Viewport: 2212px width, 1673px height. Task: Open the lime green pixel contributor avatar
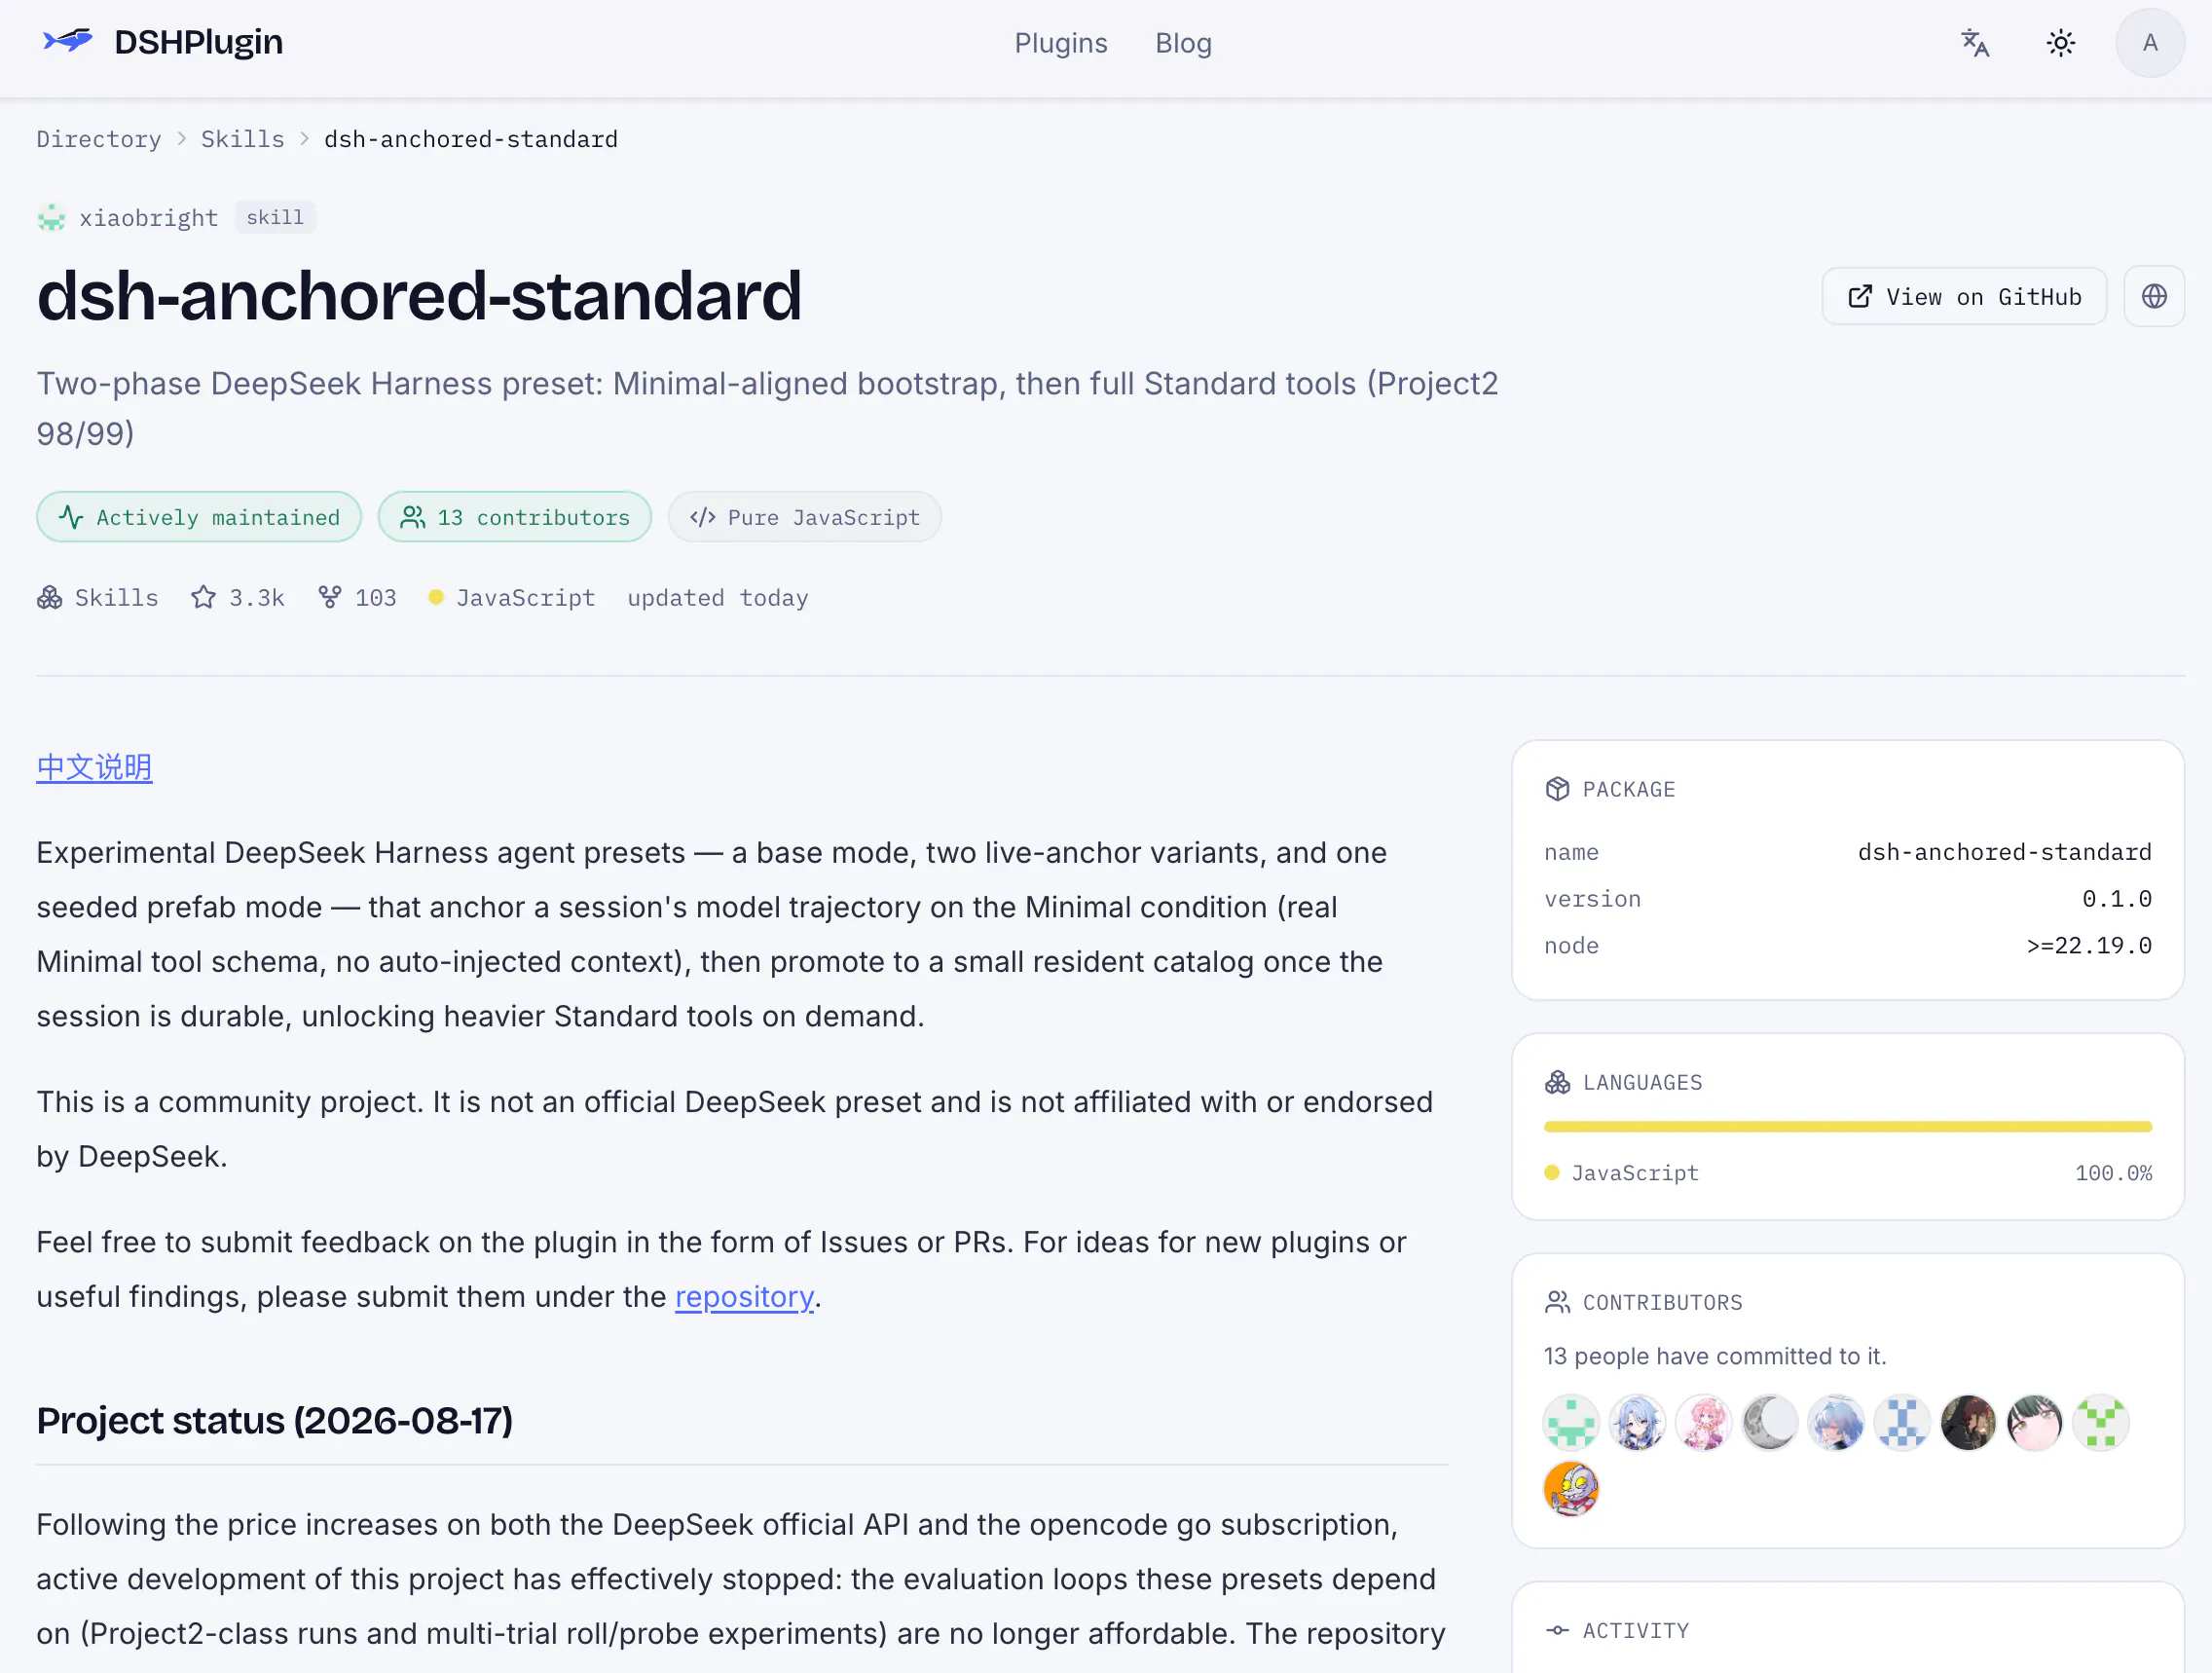point(2101,1422)
